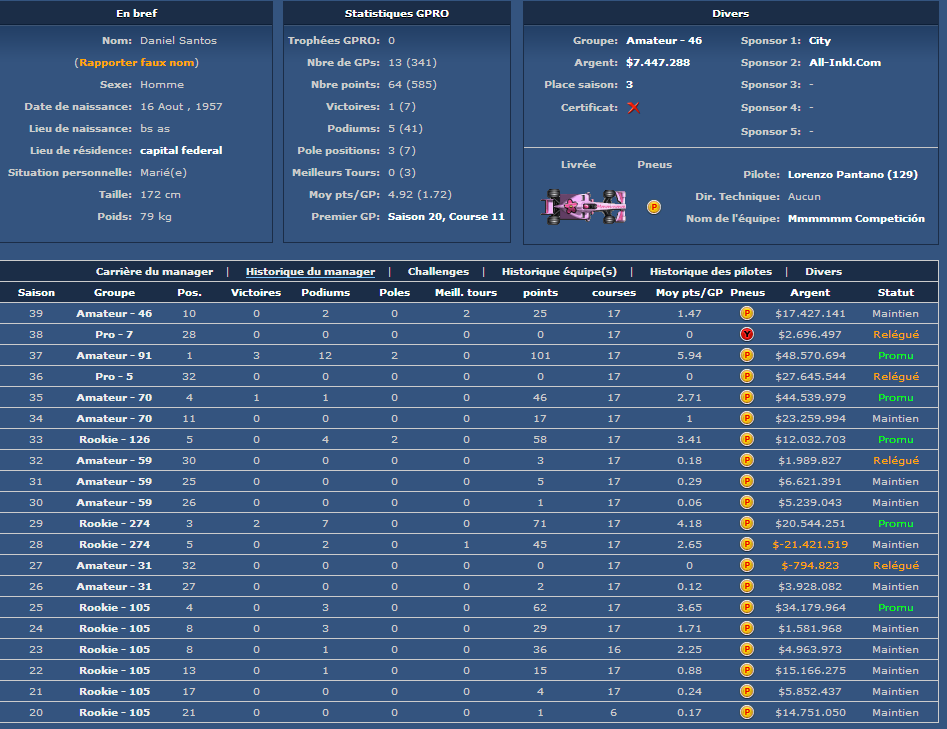Click the Moy pts/GP column header
This screenshot has width=947, height=729.
tap(689, 292)
